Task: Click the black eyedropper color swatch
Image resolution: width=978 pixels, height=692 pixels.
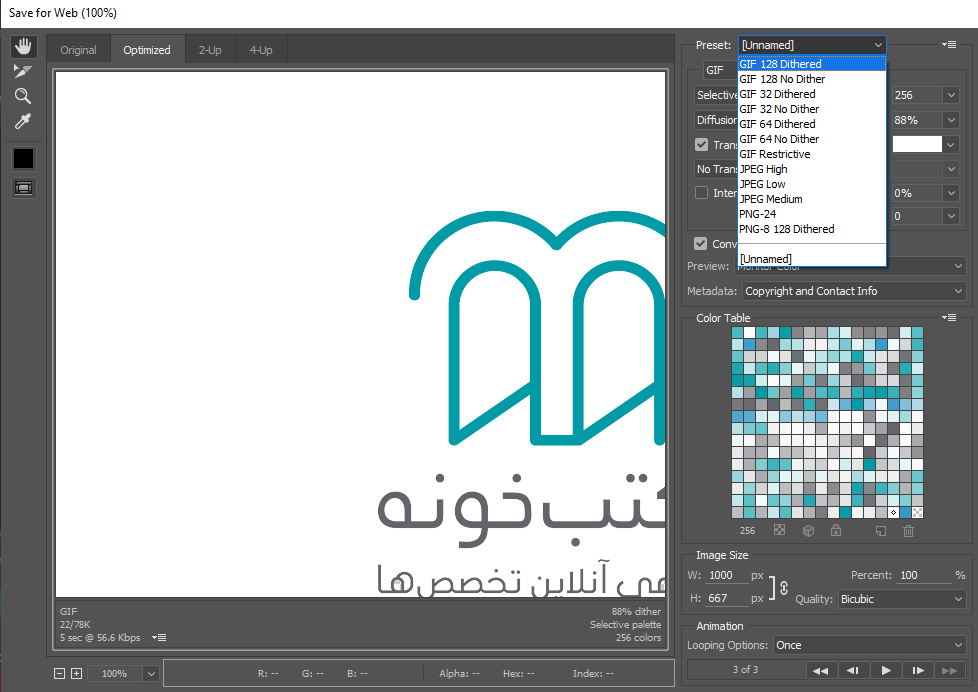Action: [24, 159]
